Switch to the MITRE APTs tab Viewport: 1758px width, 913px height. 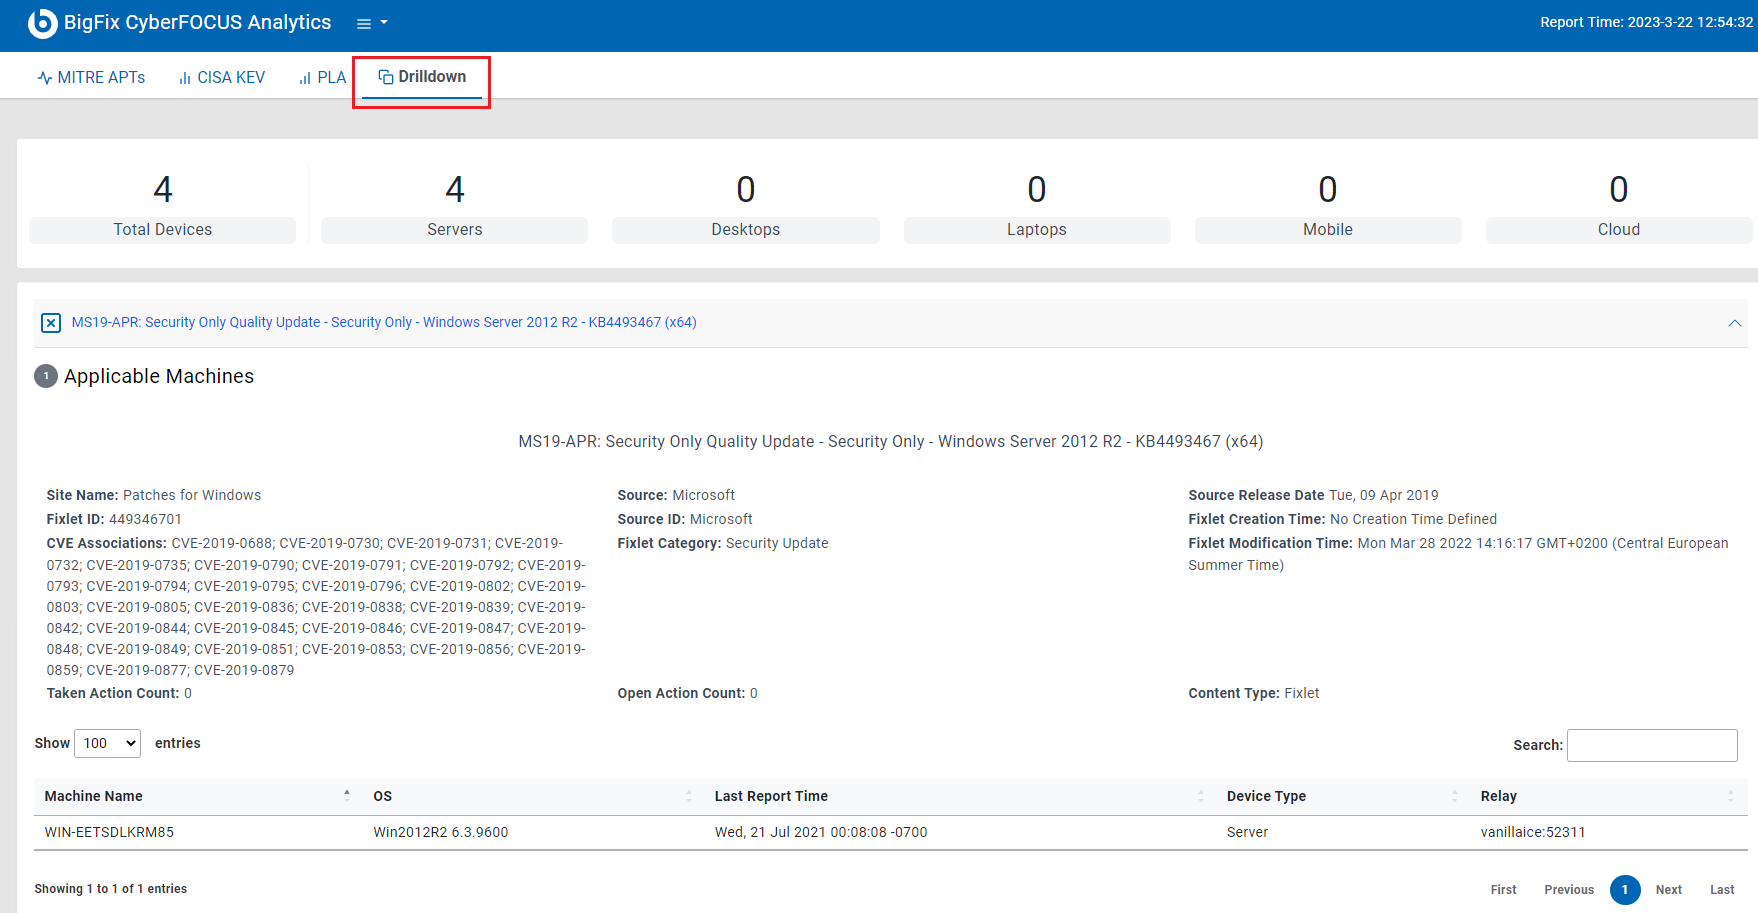coord(91,78)
